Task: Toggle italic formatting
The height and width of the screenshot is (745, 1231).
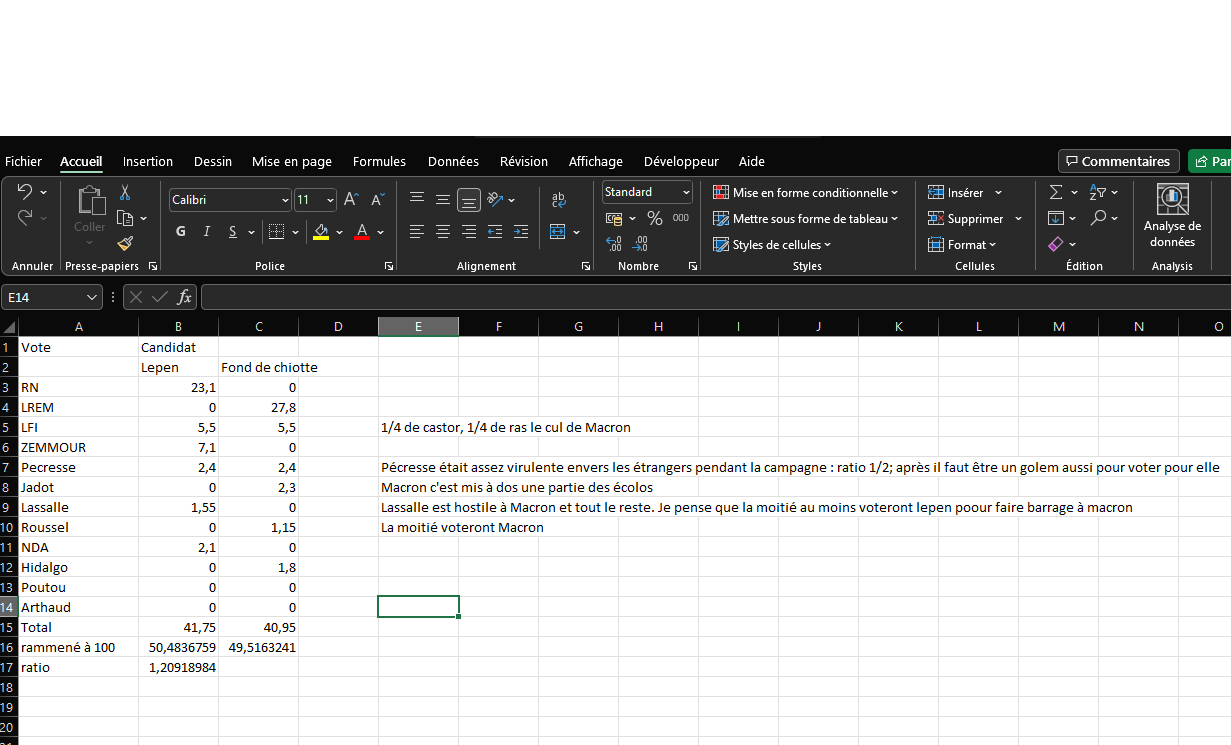Action: click(207, 232)
